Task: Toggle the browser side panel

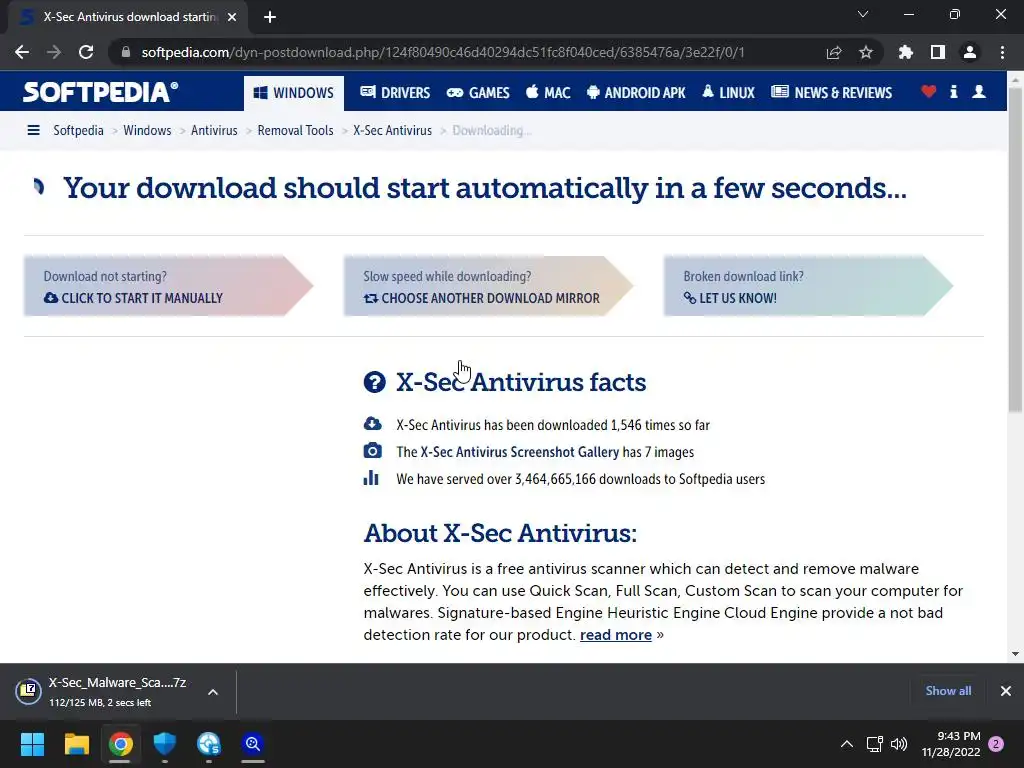Action: (938, 52)
